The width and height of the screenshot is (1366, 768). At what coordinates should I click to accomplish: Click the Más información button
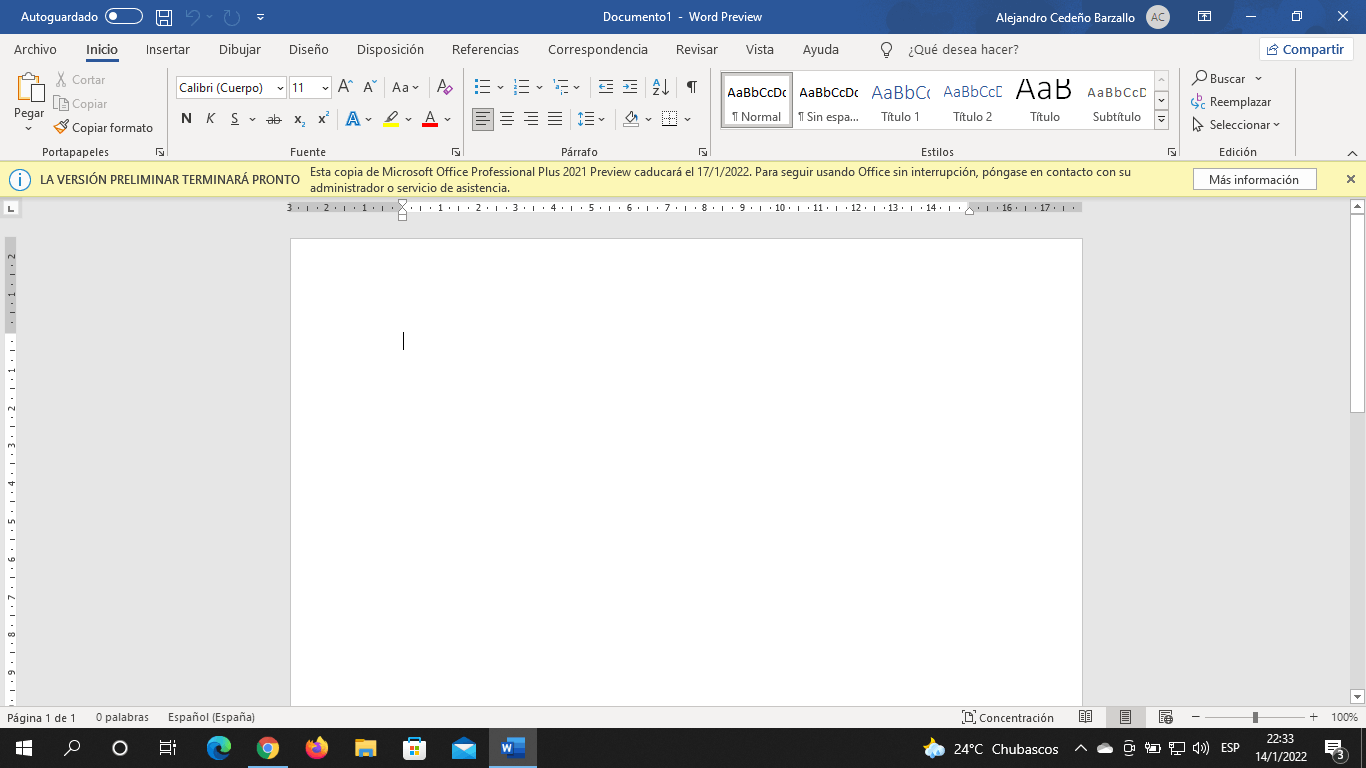click(1254, 180)
